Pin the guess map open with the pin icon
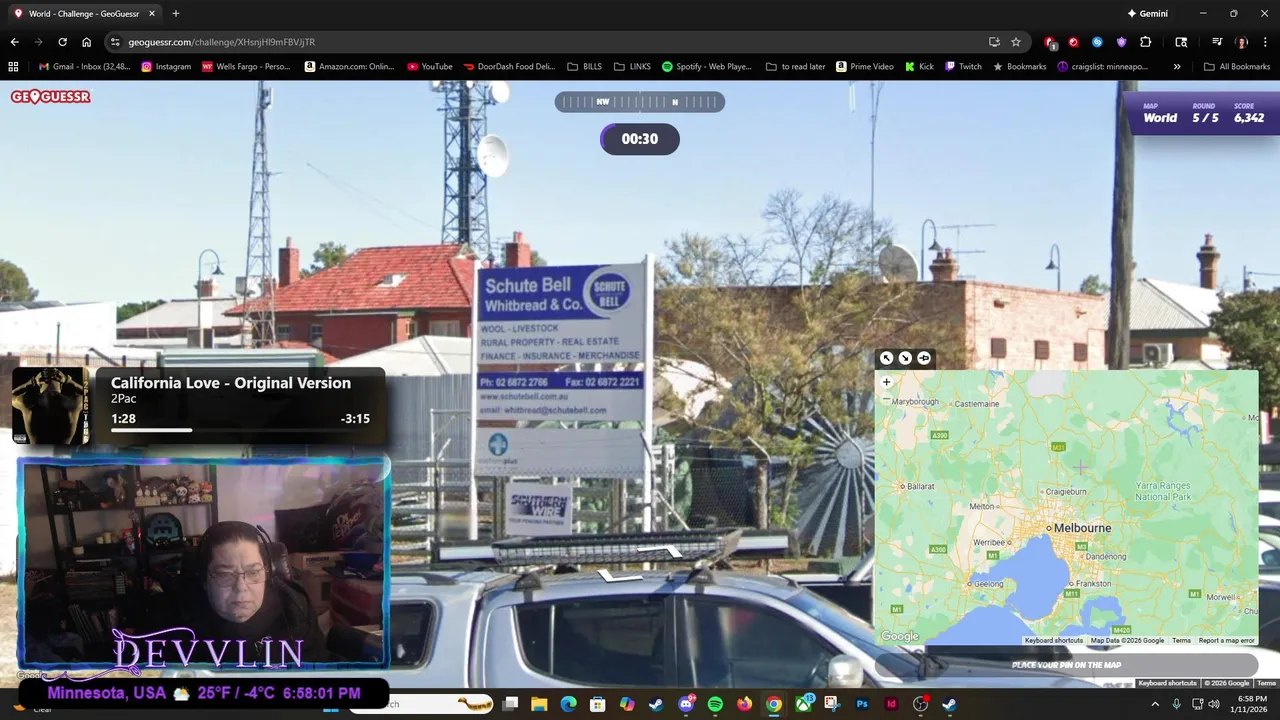 click(x=924, y=358)
